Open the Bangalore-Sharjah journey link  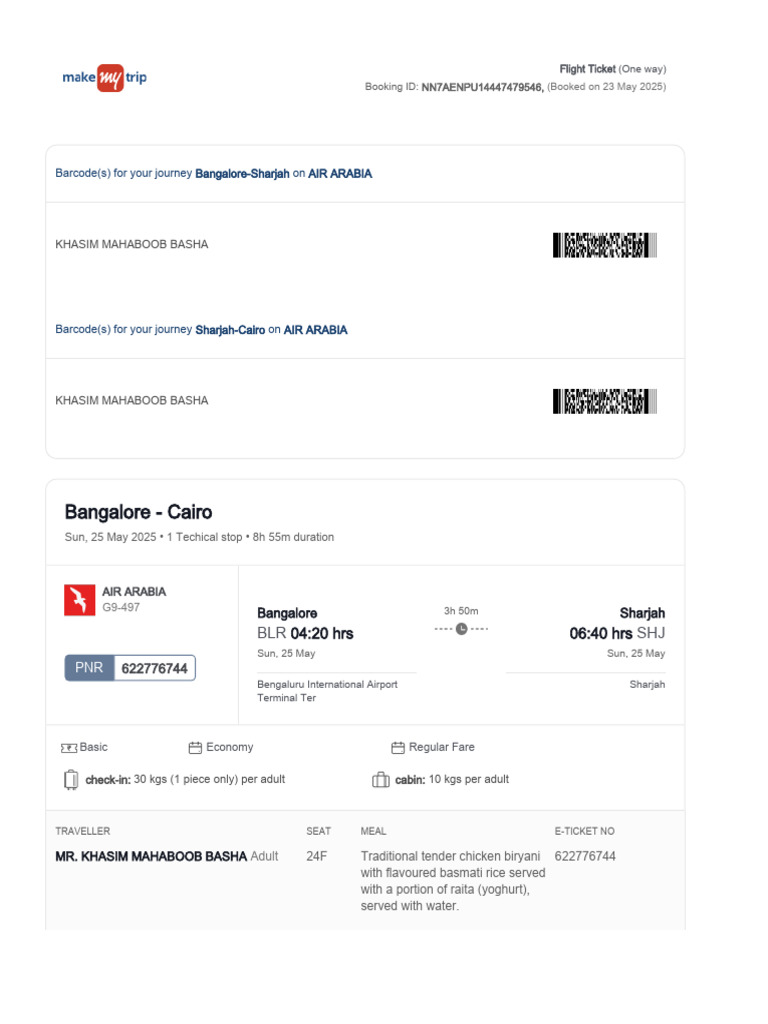coord(243,174)
